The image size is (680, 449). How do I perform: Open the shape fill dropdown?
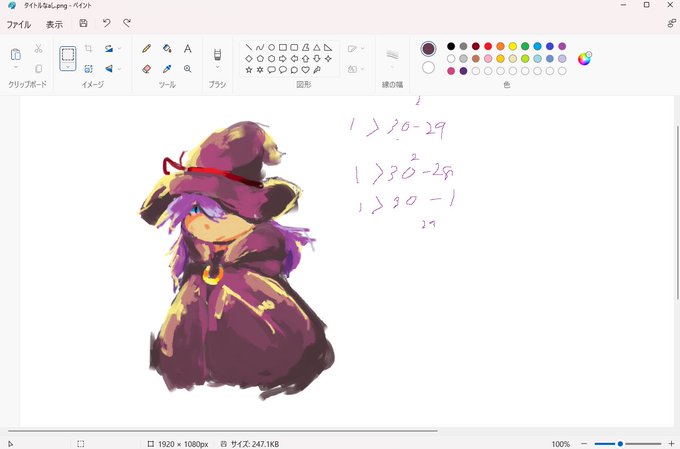click(356, 69)
